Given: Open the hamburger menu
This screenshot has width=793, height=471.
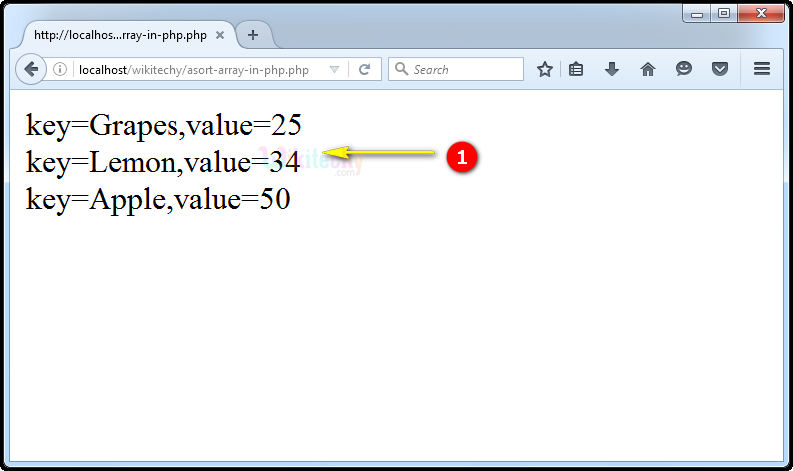Looking at the screenshot, I should click(762, 69).
